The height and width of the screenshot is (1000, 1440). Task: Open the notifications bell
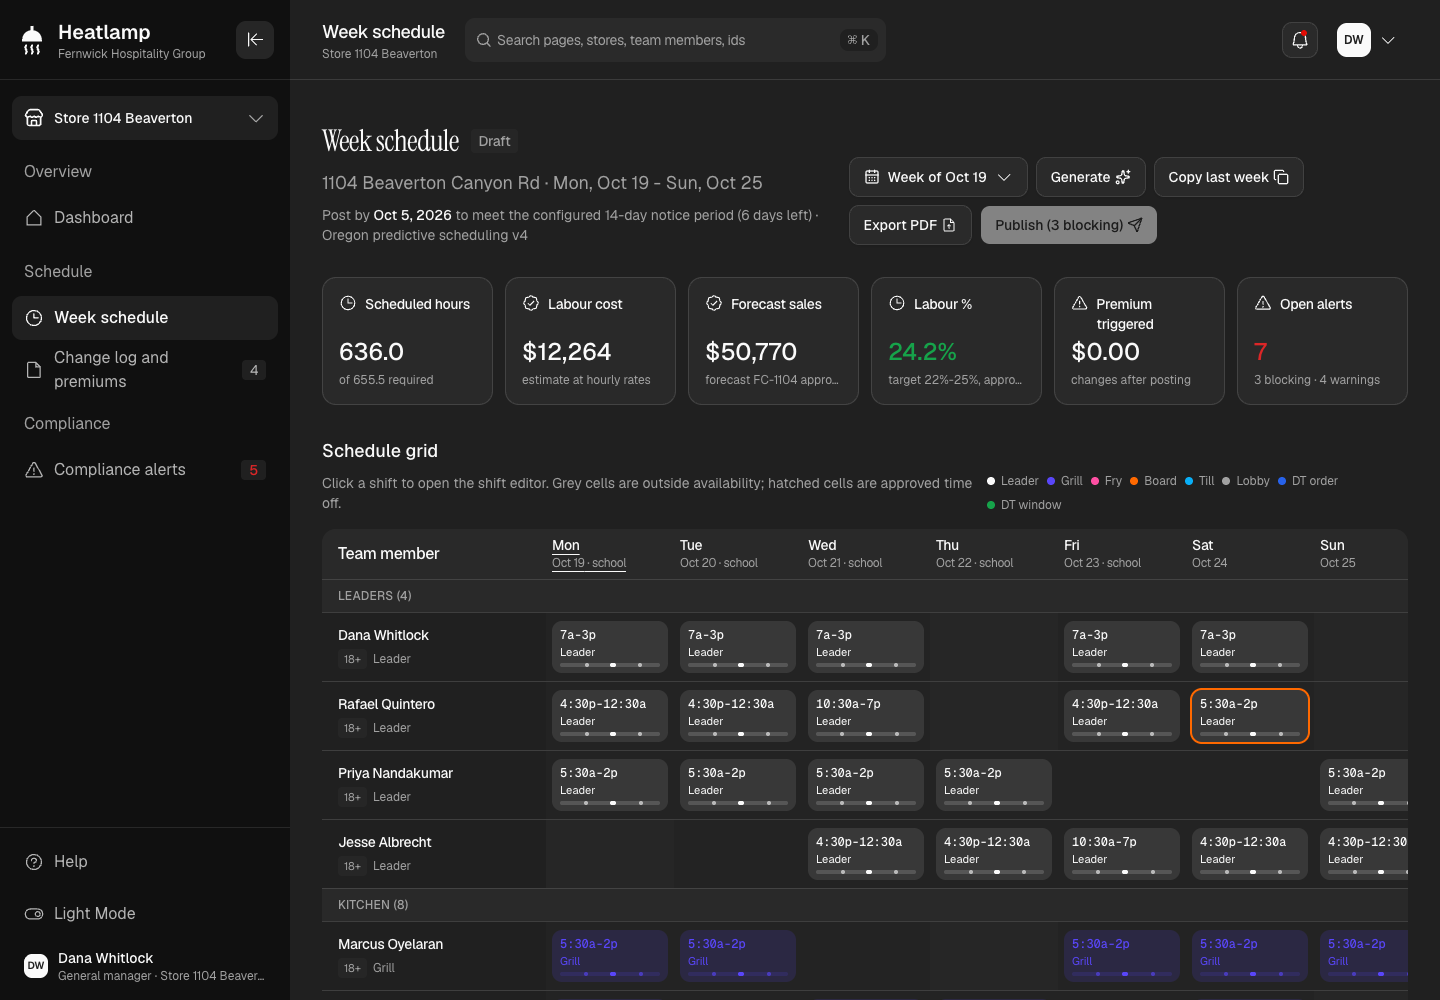click(x=1300, y=40)
